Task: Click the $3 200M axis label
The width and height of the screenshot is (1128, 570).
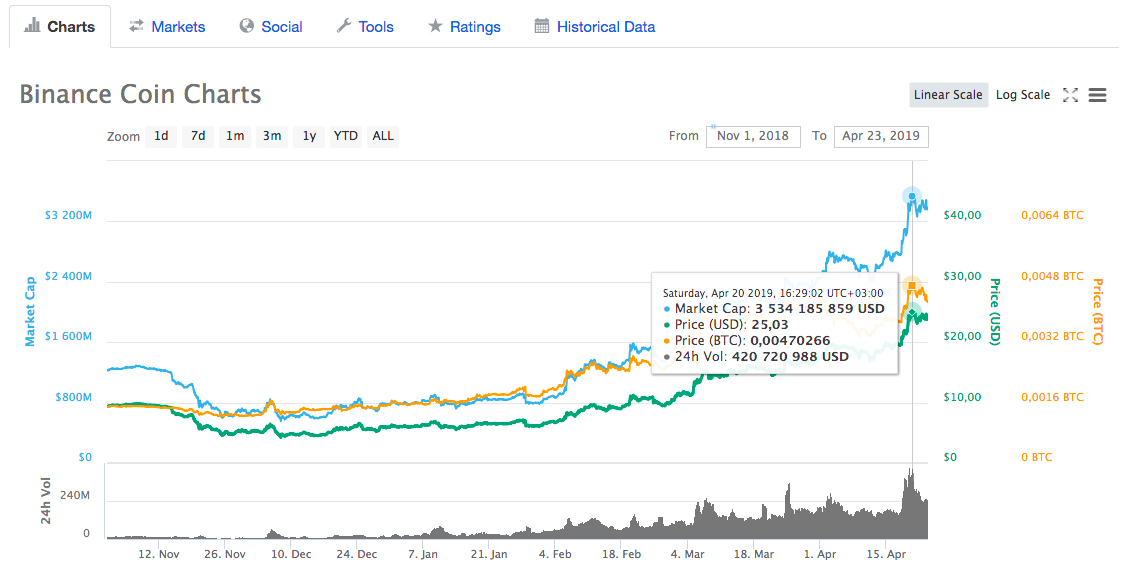Action: click(x=68, y=215)
